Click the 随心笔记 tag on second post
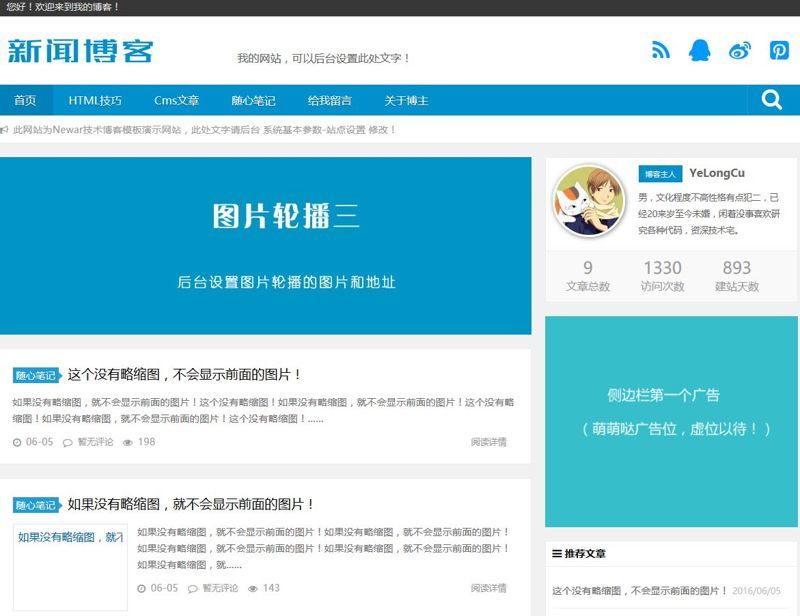The width and height of the screenshot is (800, 616). point(36,505)
